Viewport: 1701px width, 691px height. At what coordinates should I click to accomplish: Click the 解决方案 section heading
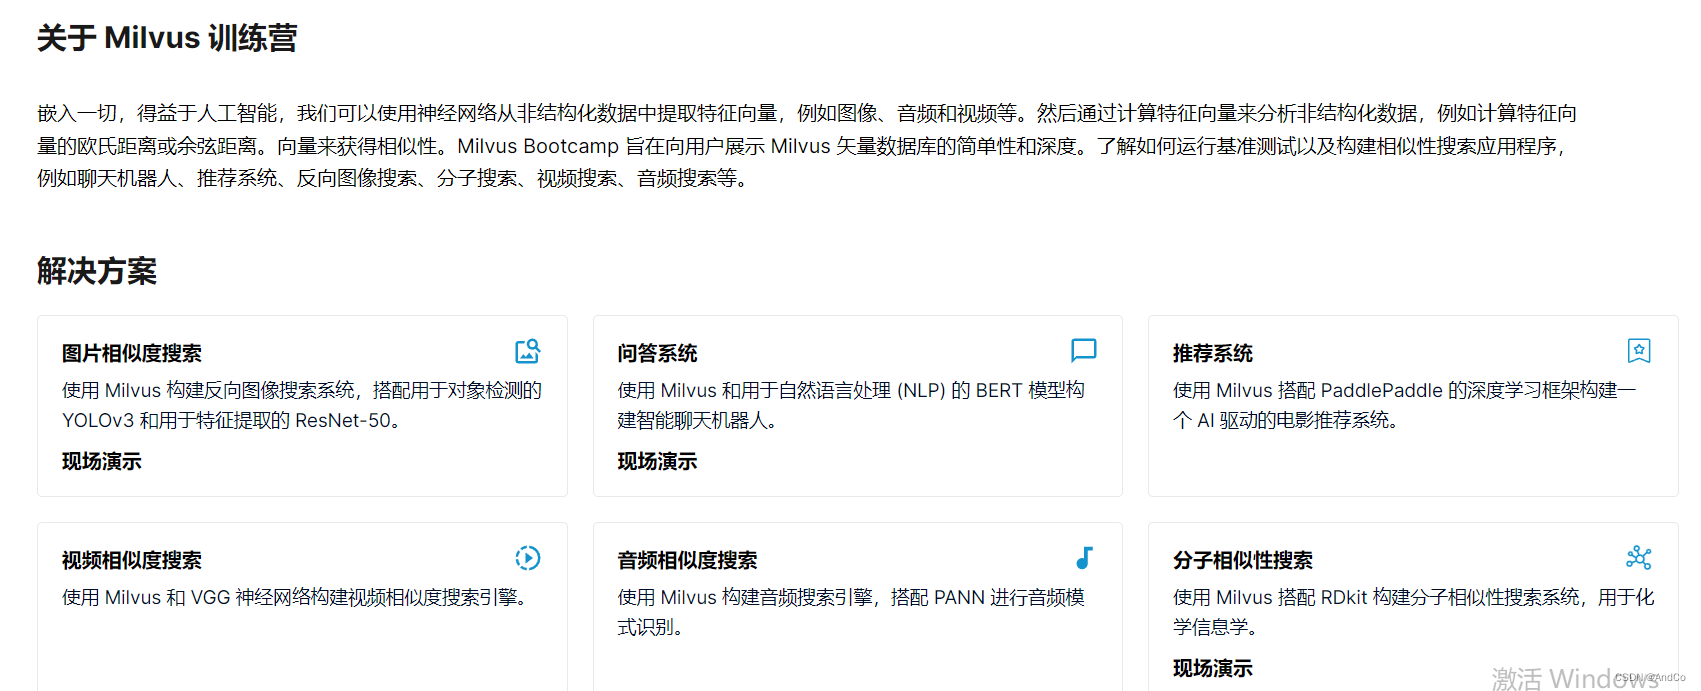pos(97,271)
